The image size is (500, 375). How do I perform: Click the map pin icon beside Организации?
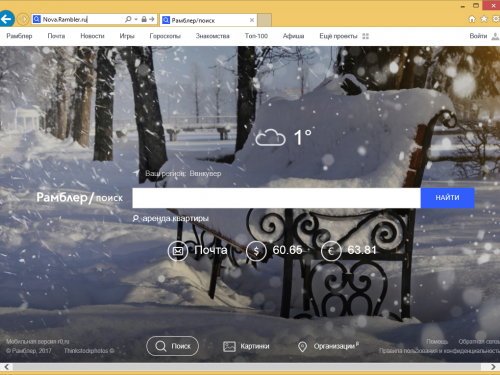[x=302, y=347]
